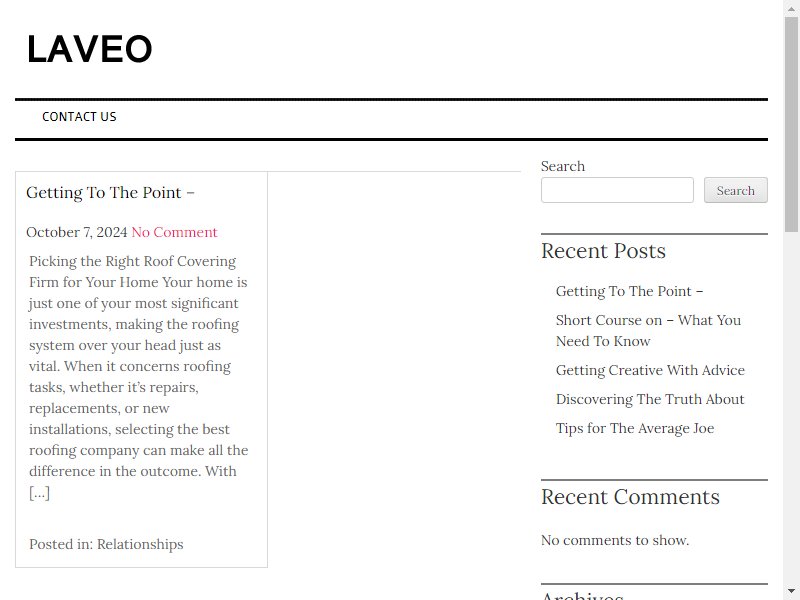The image size is (800, 600).
Task: Click the scrollbar track below the thumb
Action: pos(791,408)
